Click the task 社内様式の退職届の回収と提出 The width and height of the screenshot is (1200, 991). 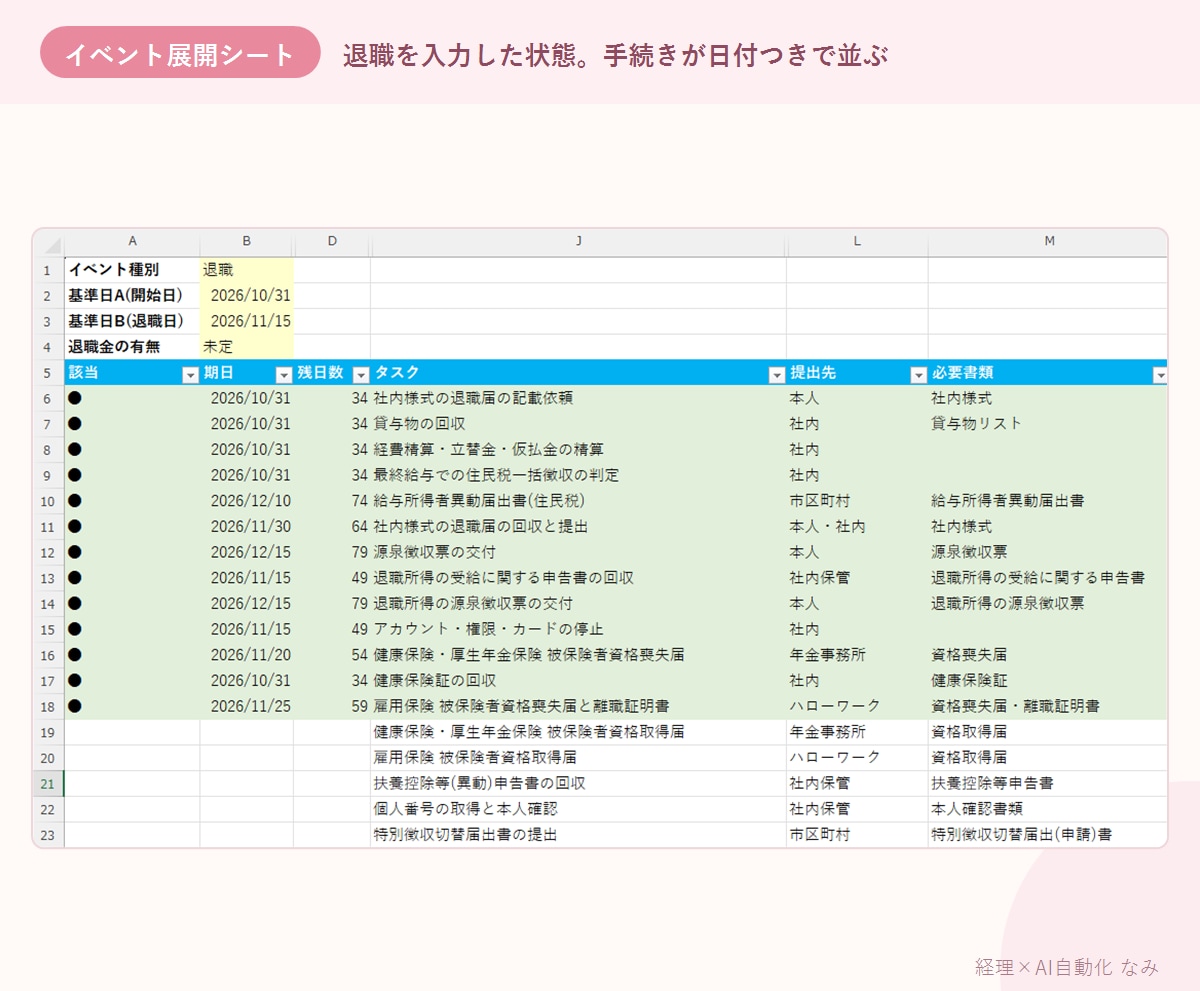[x=480, y=526]
